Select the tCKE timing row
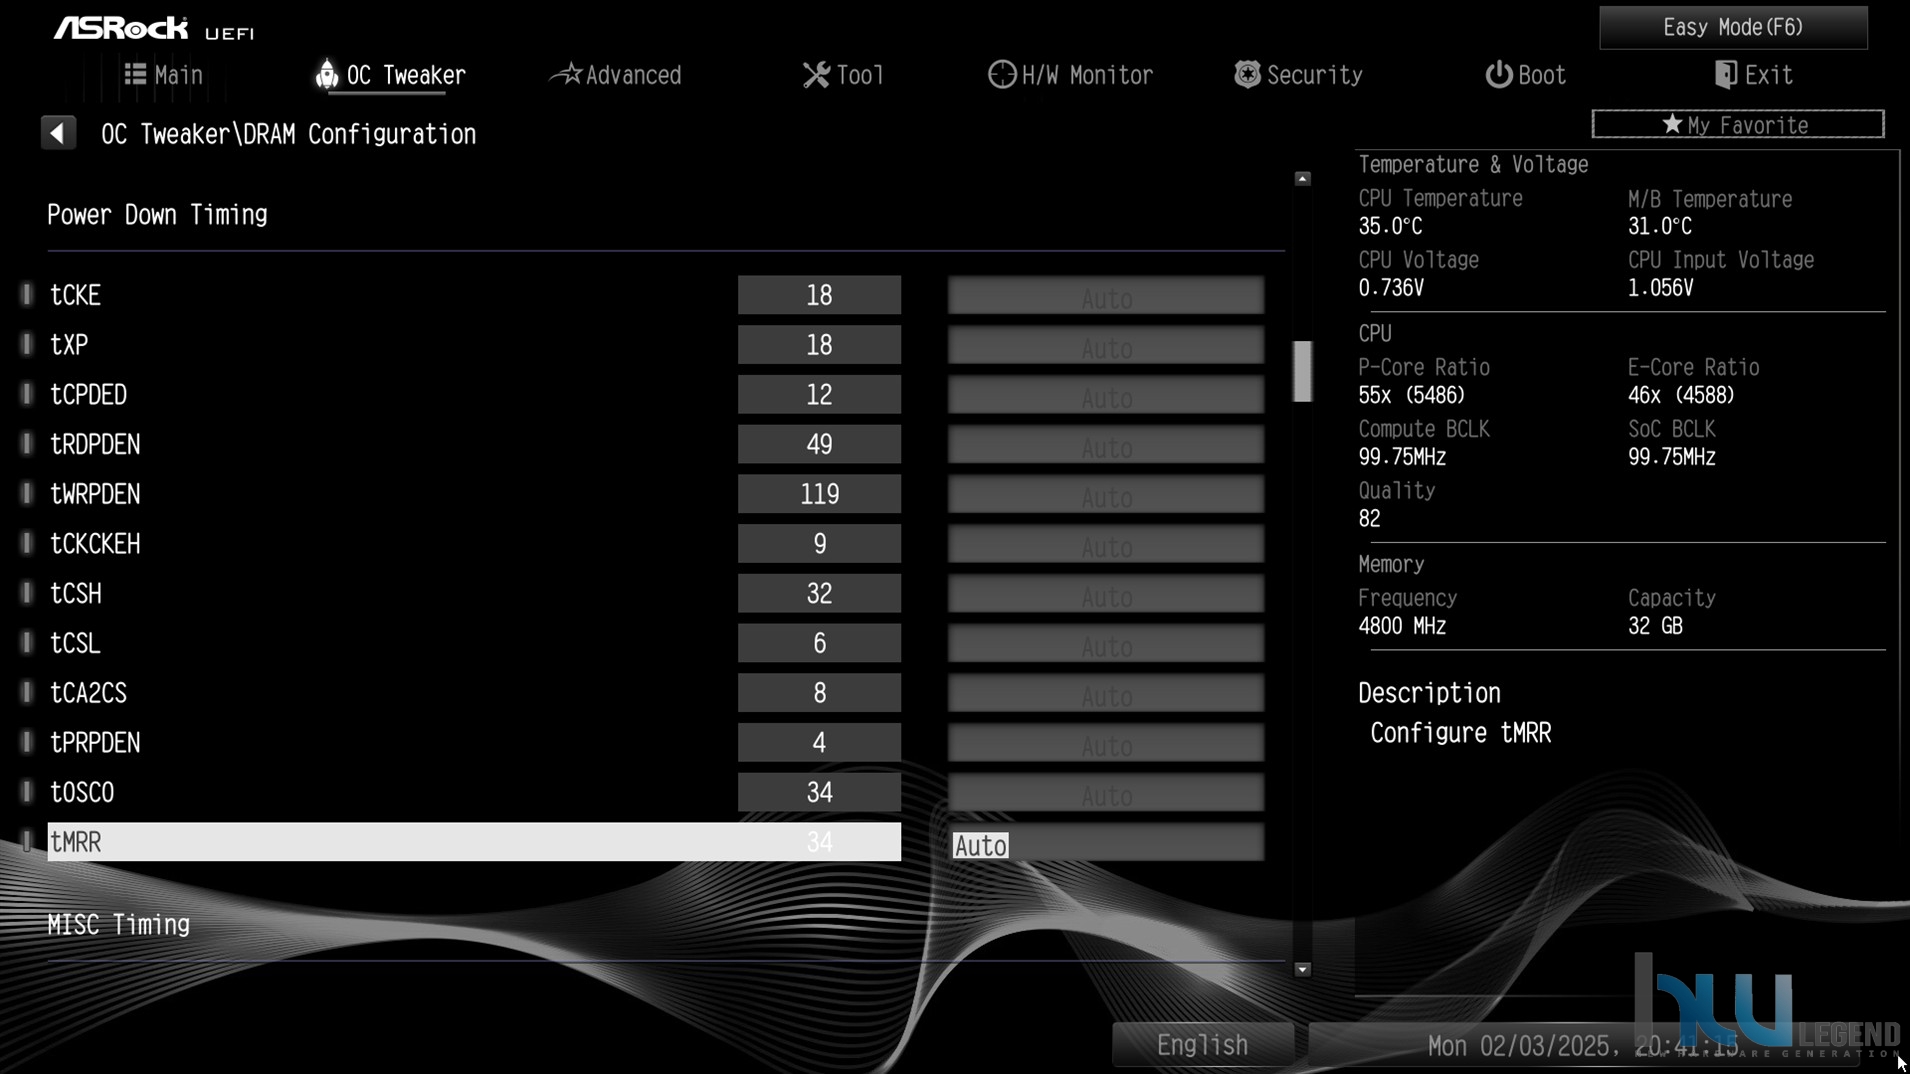The height and width of the screenshot is (1074, 1910). click(474, 295)
